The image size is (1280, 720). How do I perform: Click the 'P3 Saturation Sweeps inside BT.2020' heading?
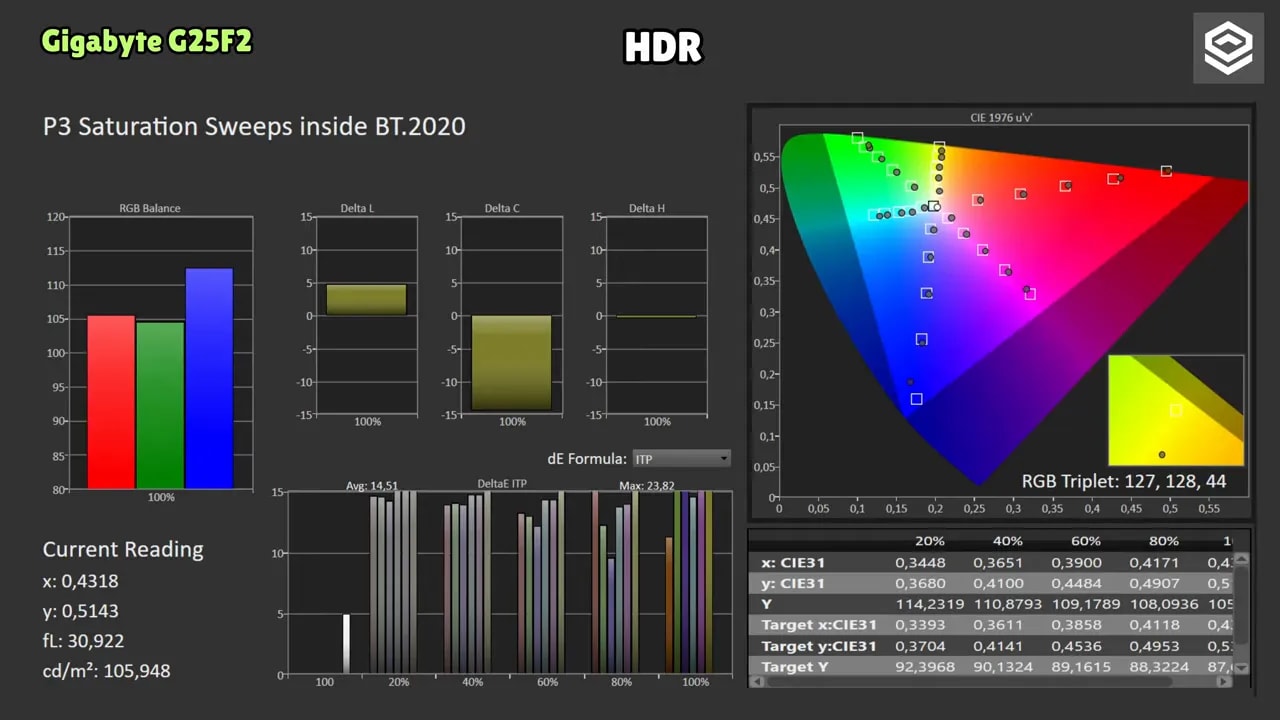(x=254, y=127)
